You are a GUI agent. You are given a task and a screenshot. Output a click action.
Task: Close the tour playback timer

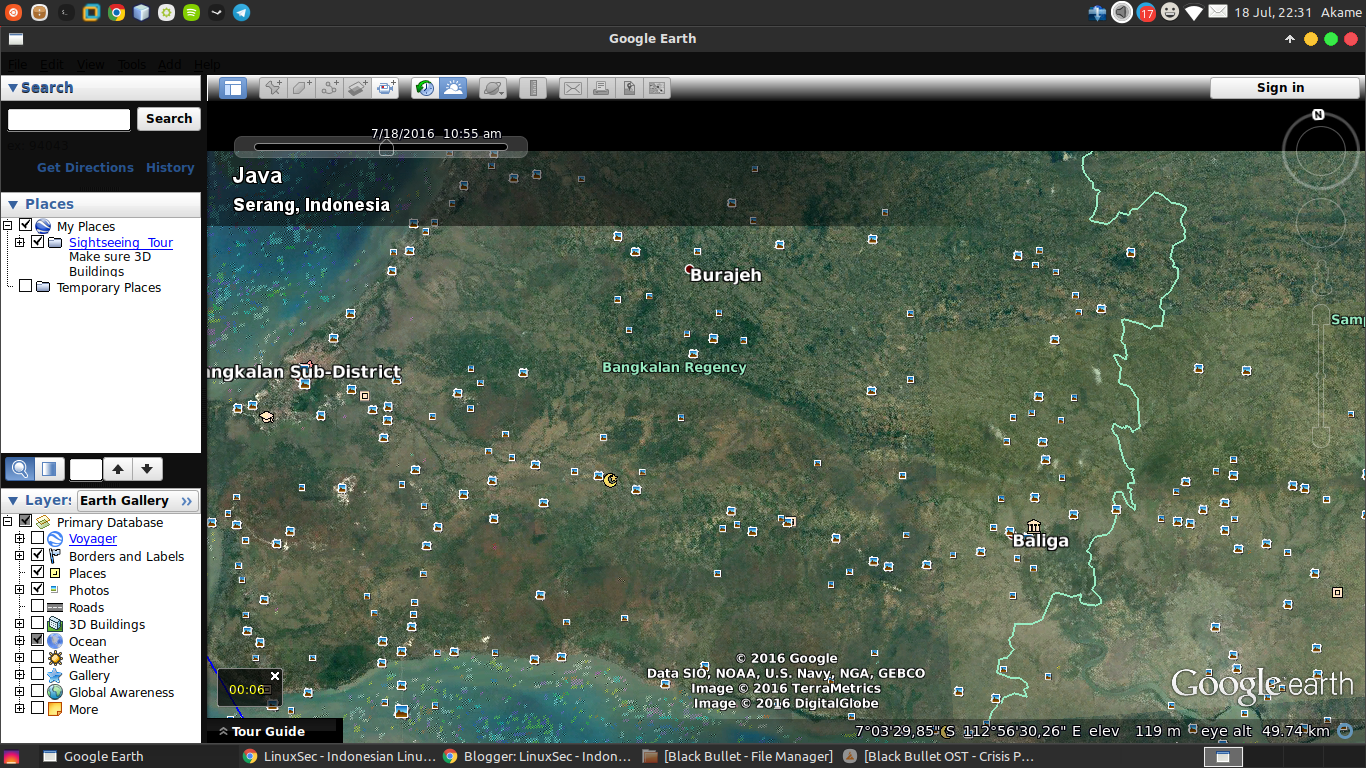point(275,676)
